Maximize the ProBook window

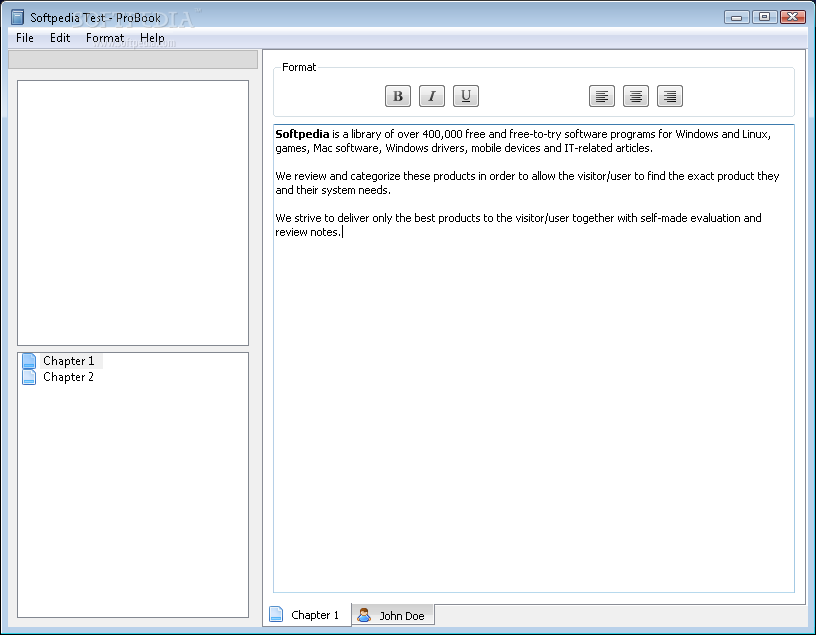764,17
